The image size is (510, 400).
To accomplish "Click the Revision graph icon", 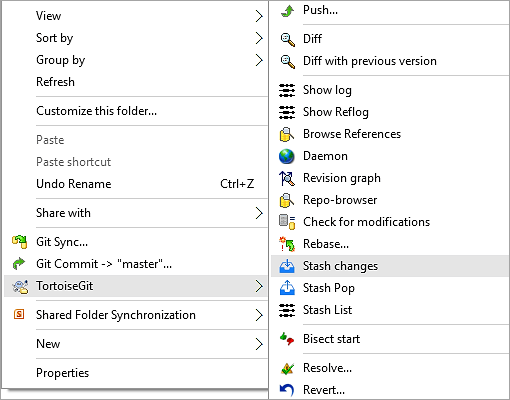I will (287, 178).
